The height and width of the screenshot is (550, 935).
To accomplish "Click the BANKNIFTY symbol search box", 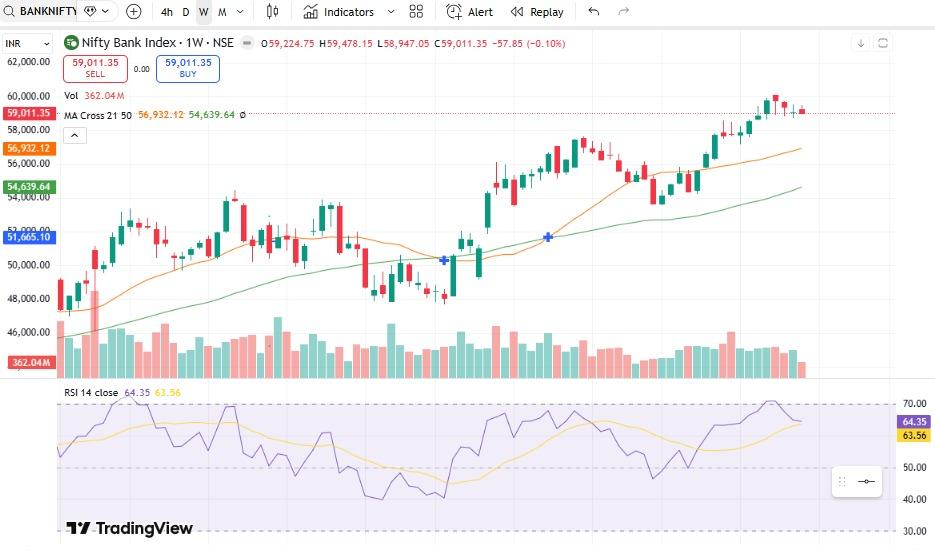I will click(x=39, y=11).
